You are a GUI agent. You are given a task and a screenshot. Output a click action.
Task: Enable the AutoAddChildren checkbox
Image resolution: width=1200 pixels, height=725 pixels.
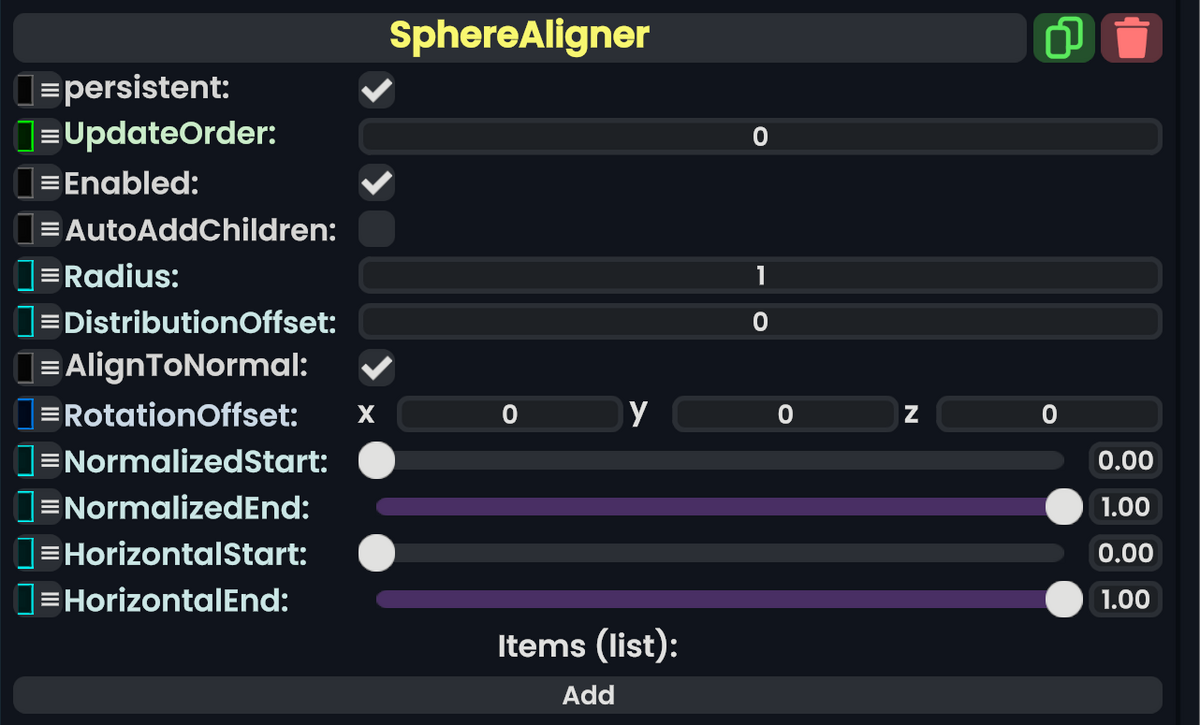(x=376, y=229)
